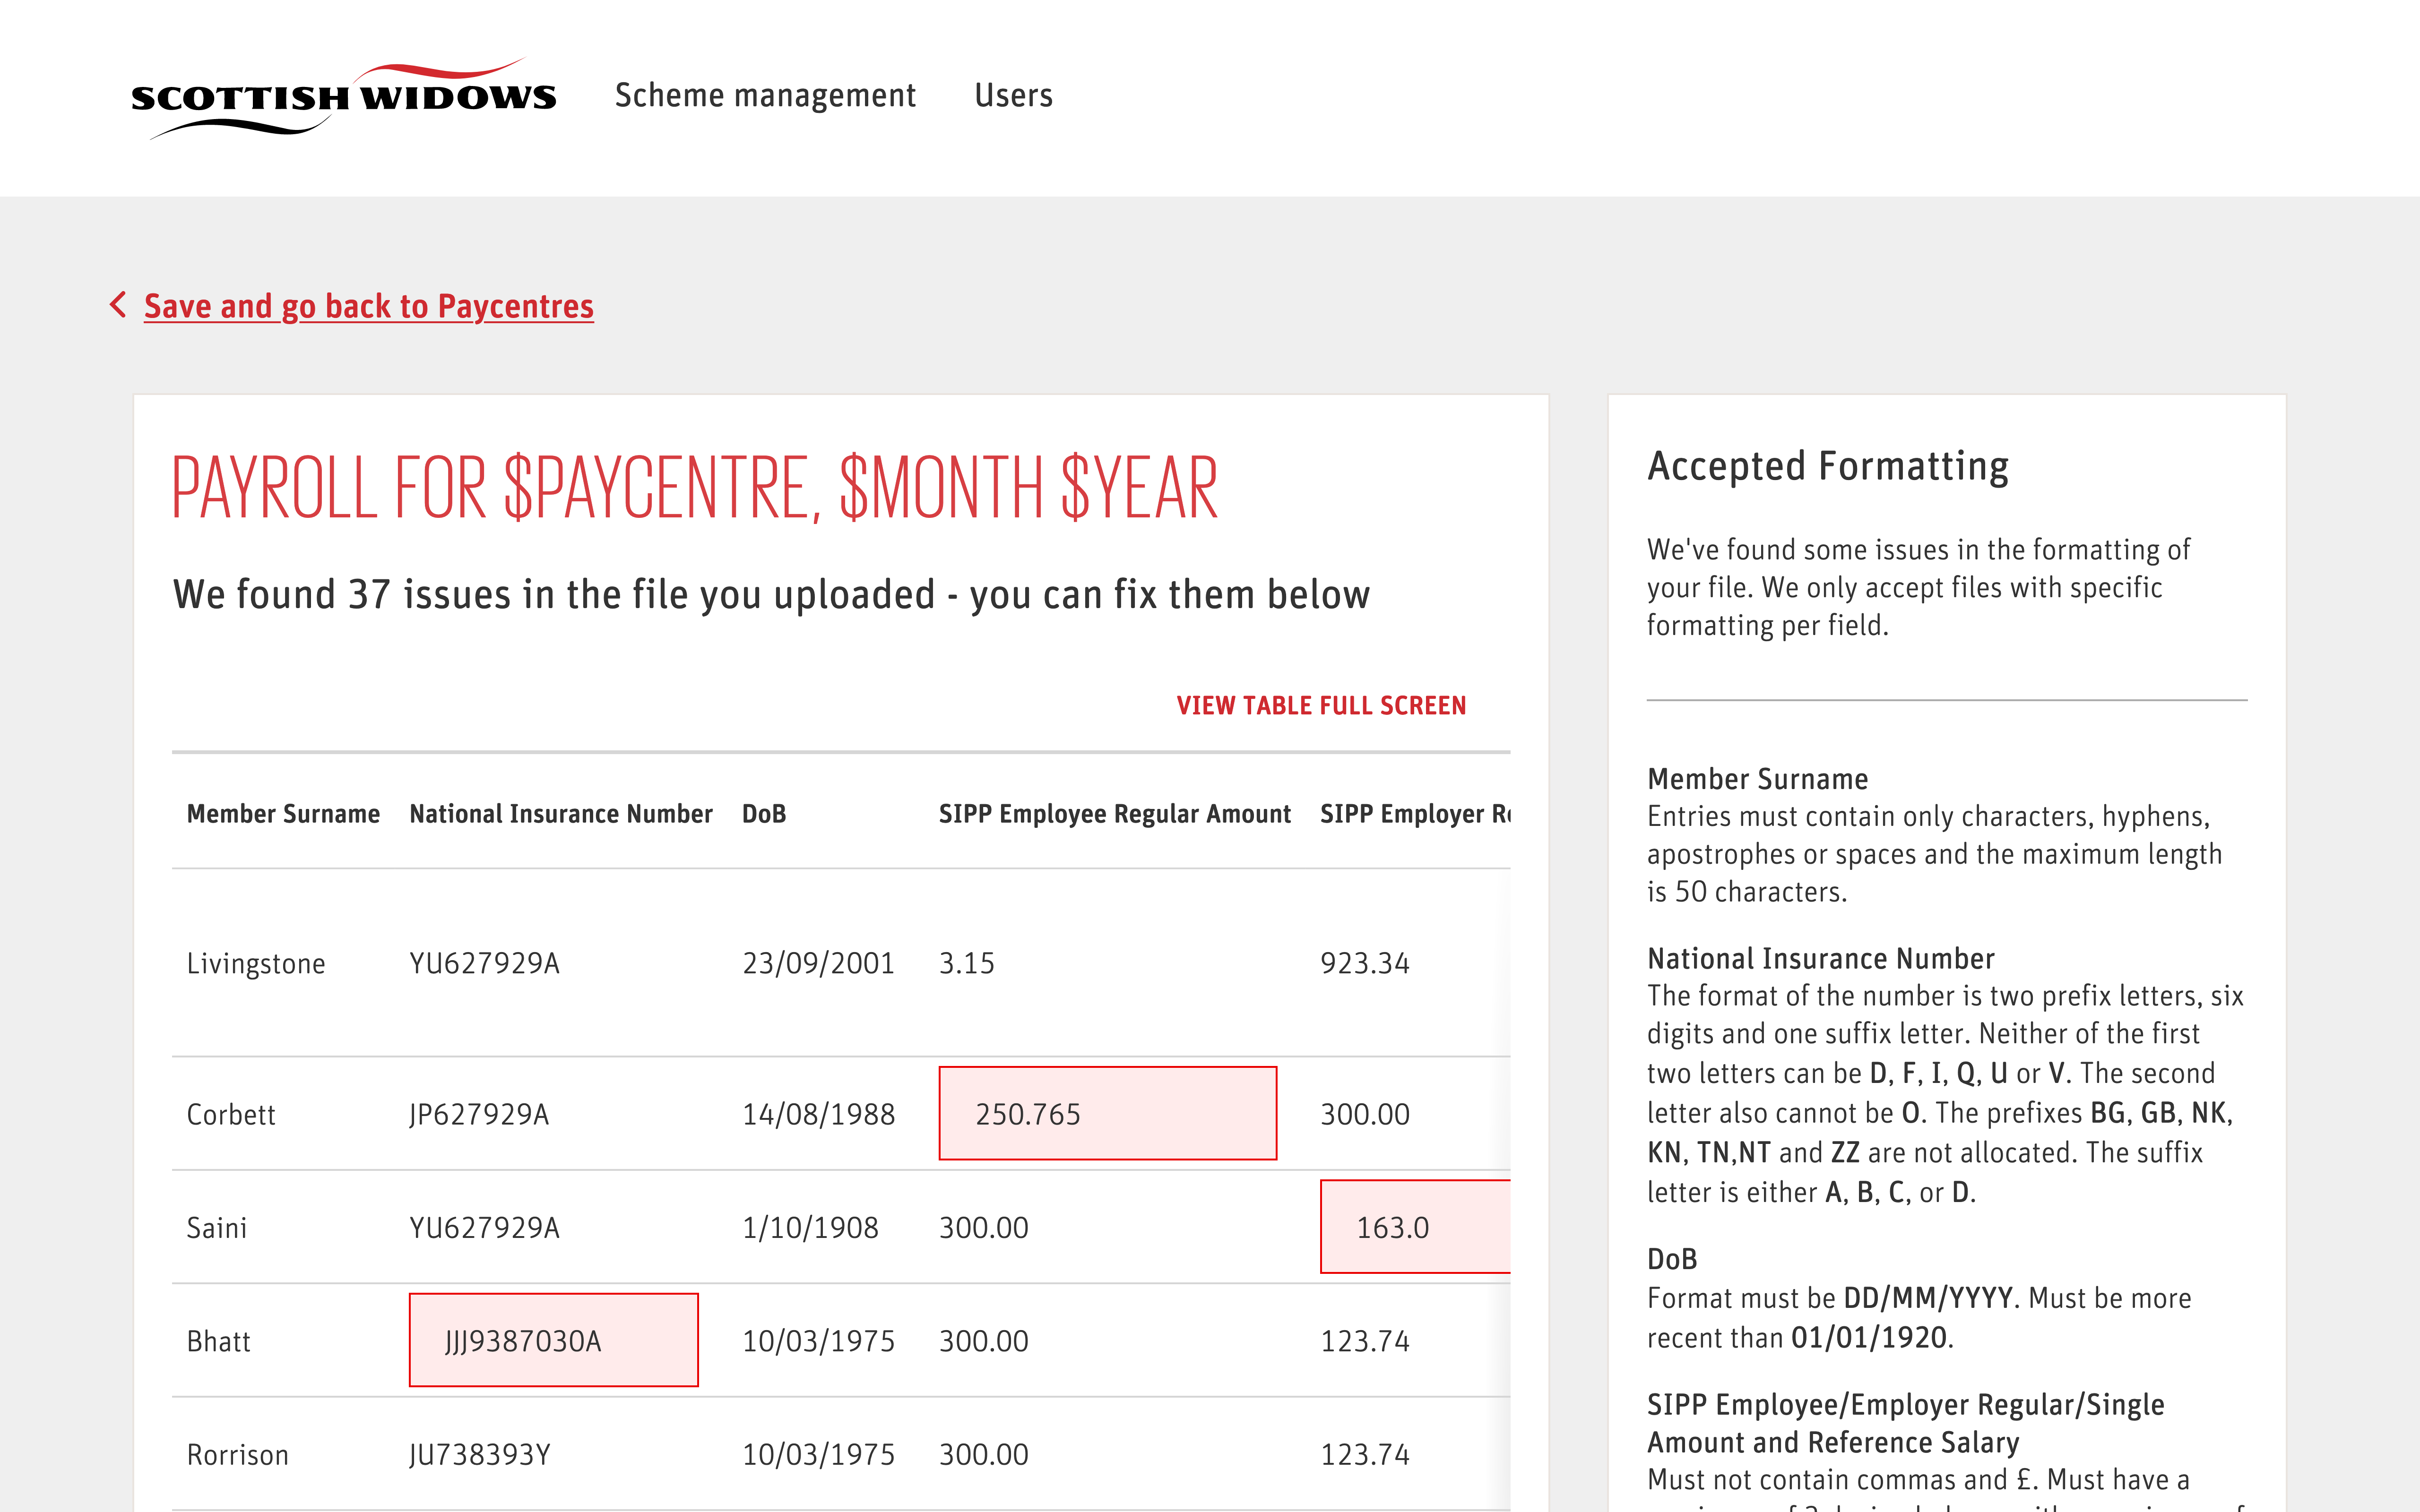Click Saini's date of birth 1/10/1908
This screenshot has height=1512, width=2420.
pyautogui.click(x=810, y=1227)
